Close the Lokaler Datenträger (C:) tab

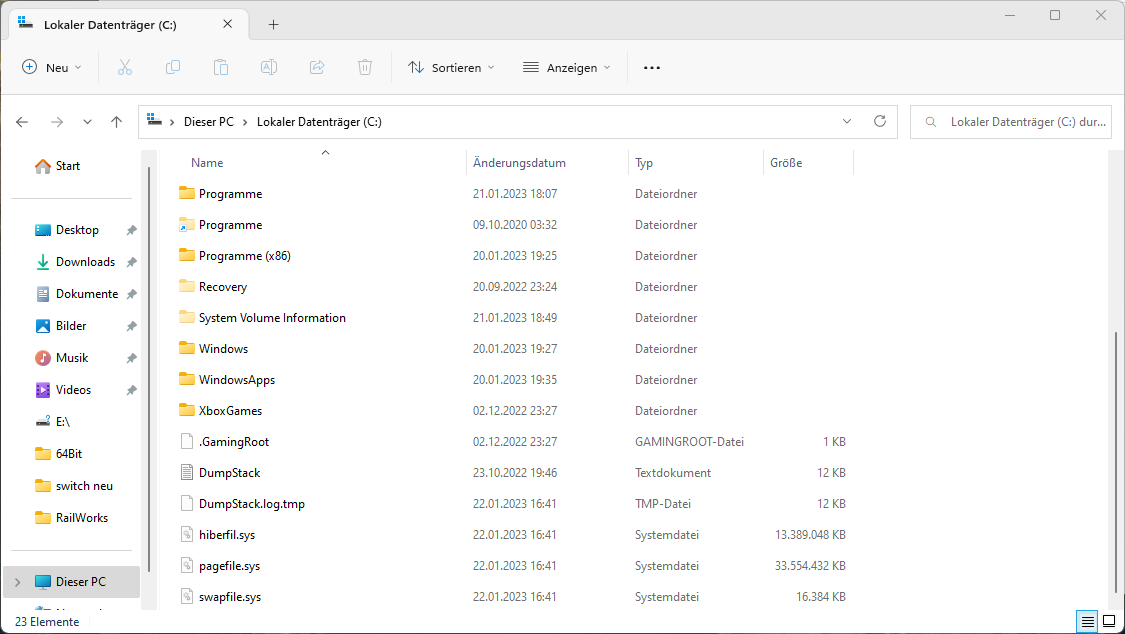(227, 24)
